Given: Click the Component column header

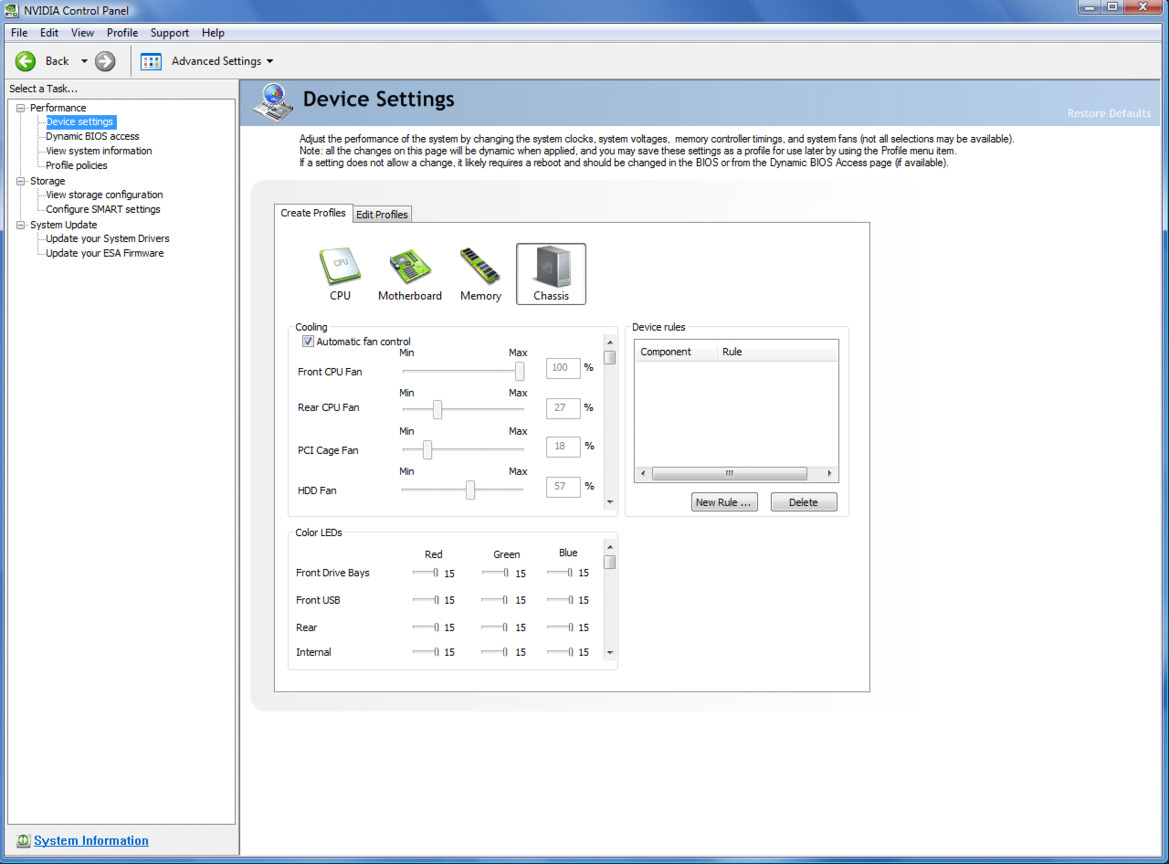Looking at the screenshot, I should (x=675, y=352).
